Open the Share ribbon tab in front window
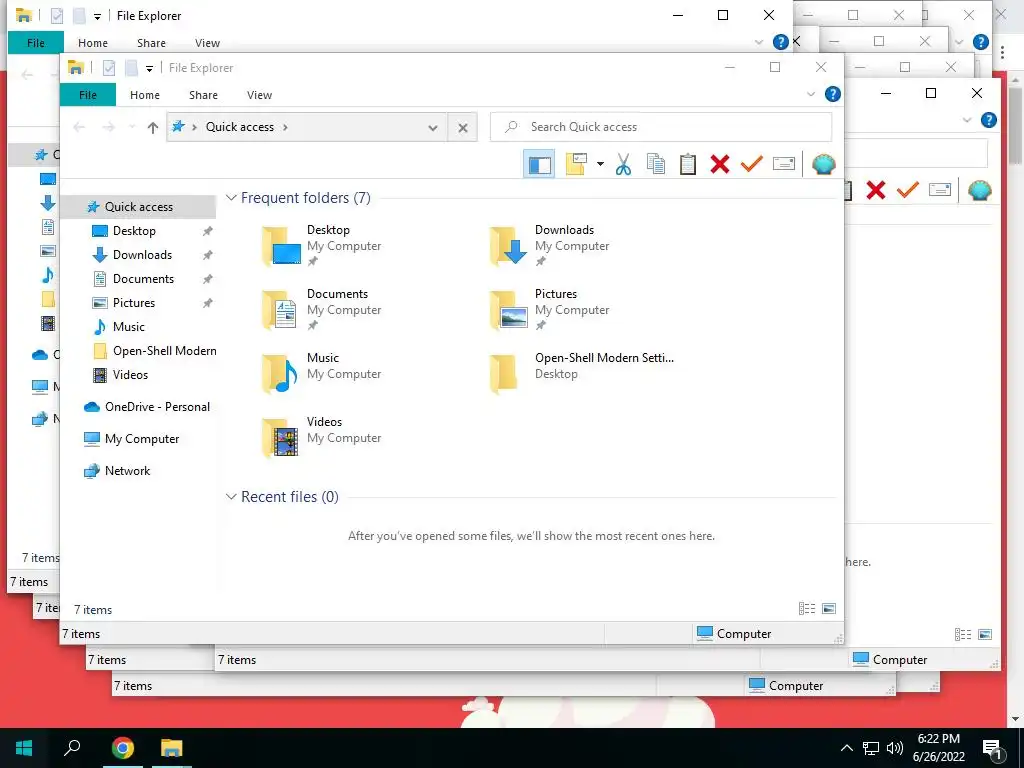 point(203,95)
